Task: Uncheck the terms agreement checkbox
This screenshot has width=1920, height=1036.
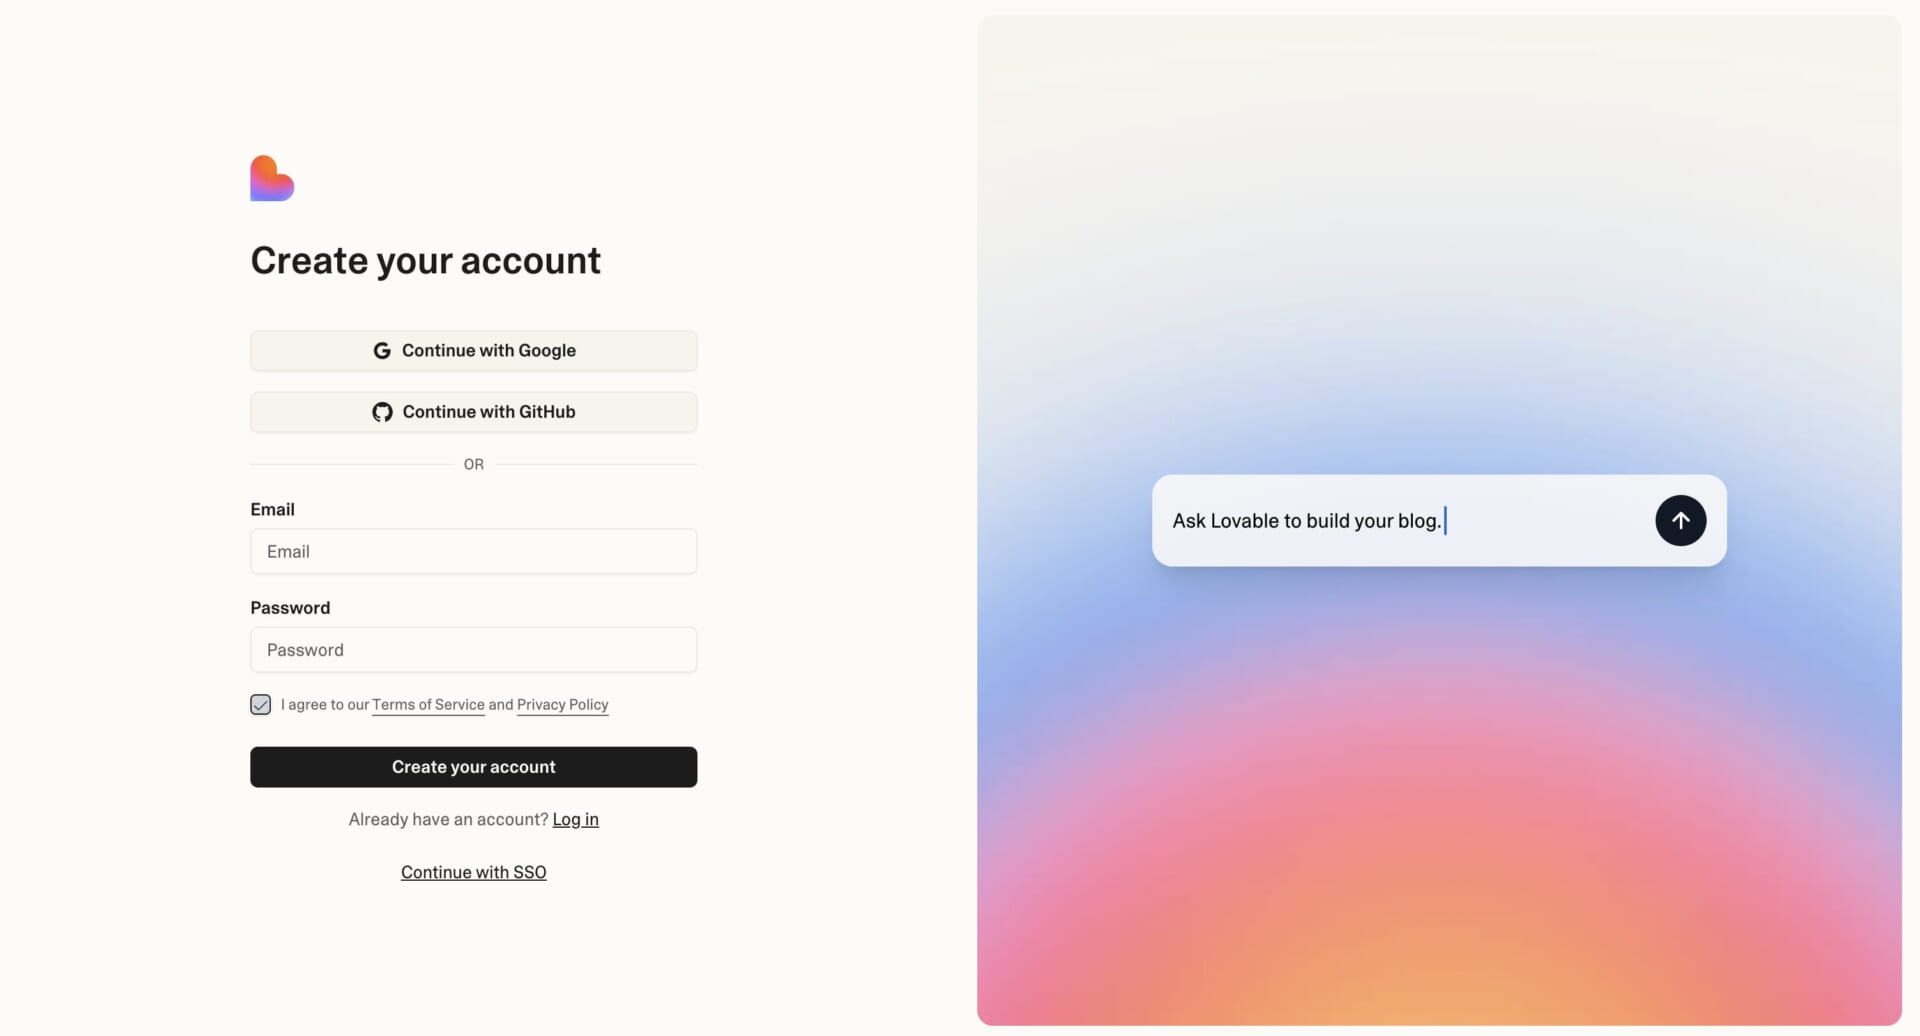Action: pos(260,705)
